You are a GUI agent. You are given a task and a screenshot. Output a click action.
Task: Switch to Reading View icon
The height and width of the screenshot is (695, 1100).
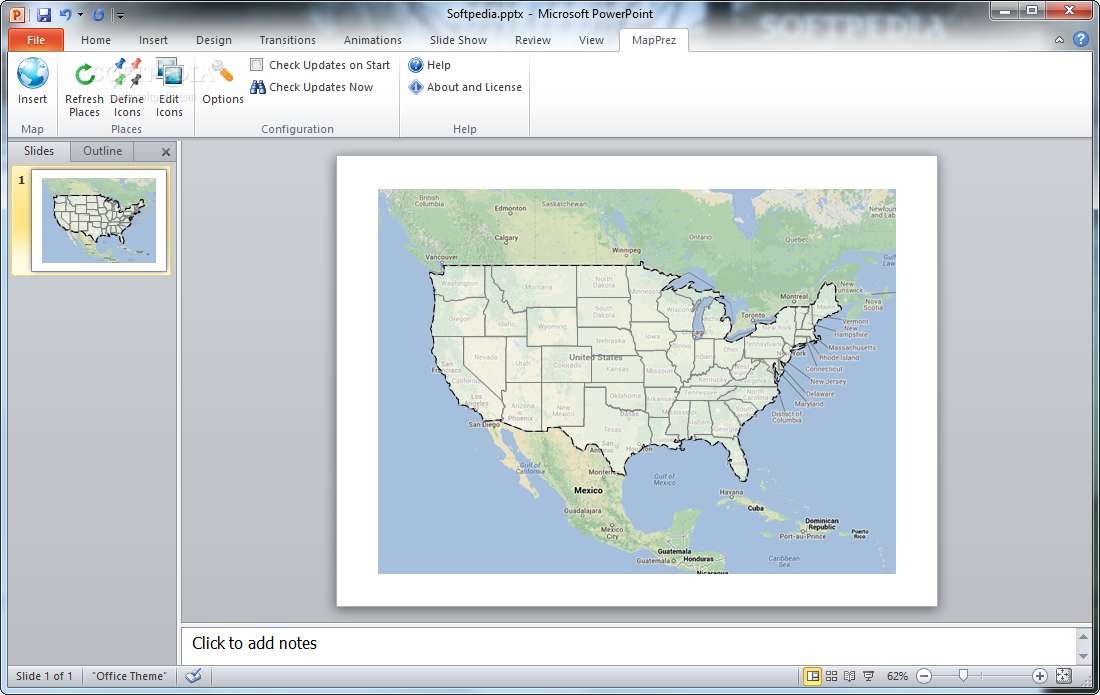coord(850,676)
